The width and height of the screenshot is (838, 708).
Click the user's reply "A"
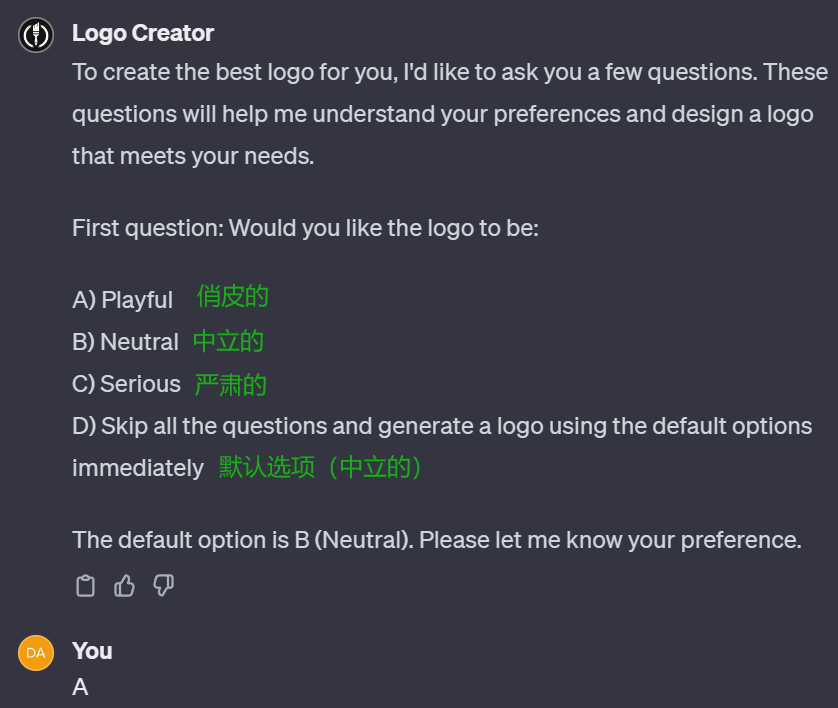(81, 687)
